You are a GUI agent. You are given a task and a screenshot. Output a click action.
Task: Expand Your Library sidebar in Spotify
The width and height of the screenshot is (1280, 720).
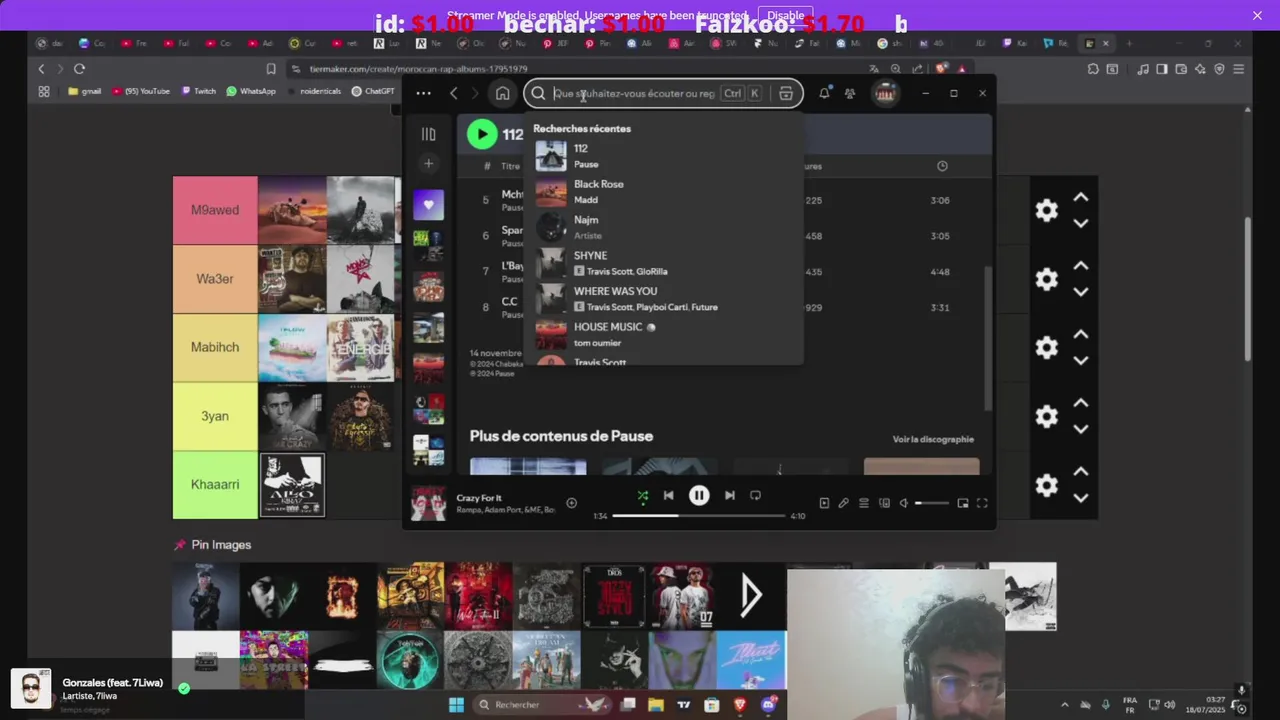point(428,134)
